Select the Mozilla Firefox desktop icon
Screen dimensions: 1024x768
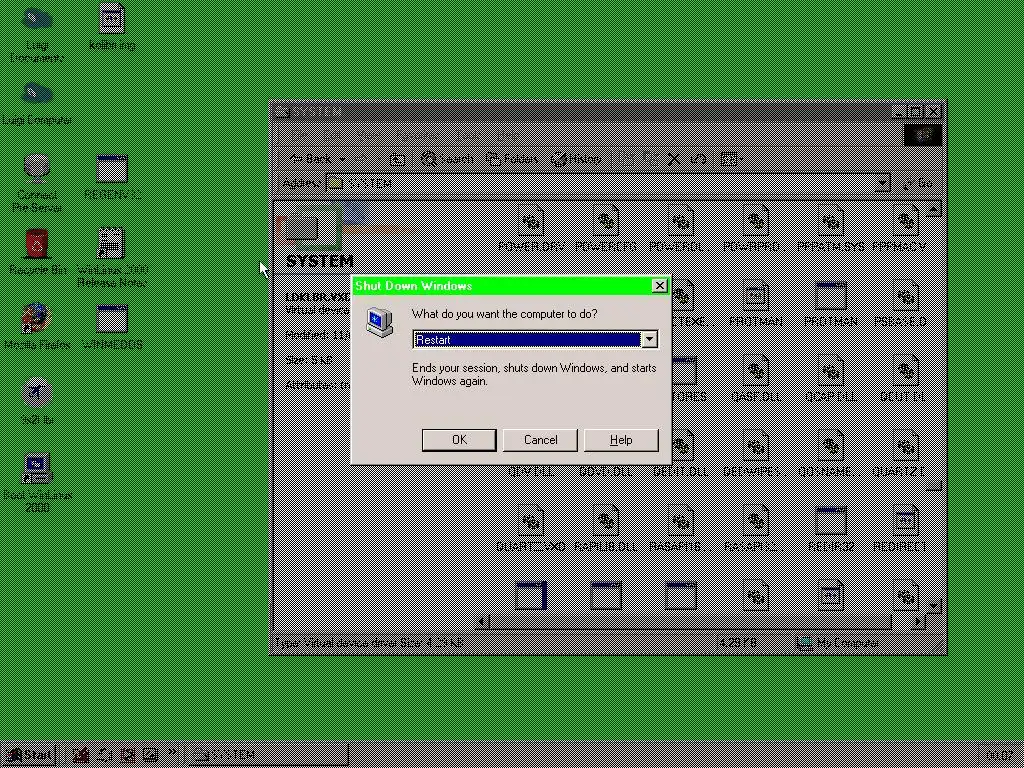tap(37, 327)
